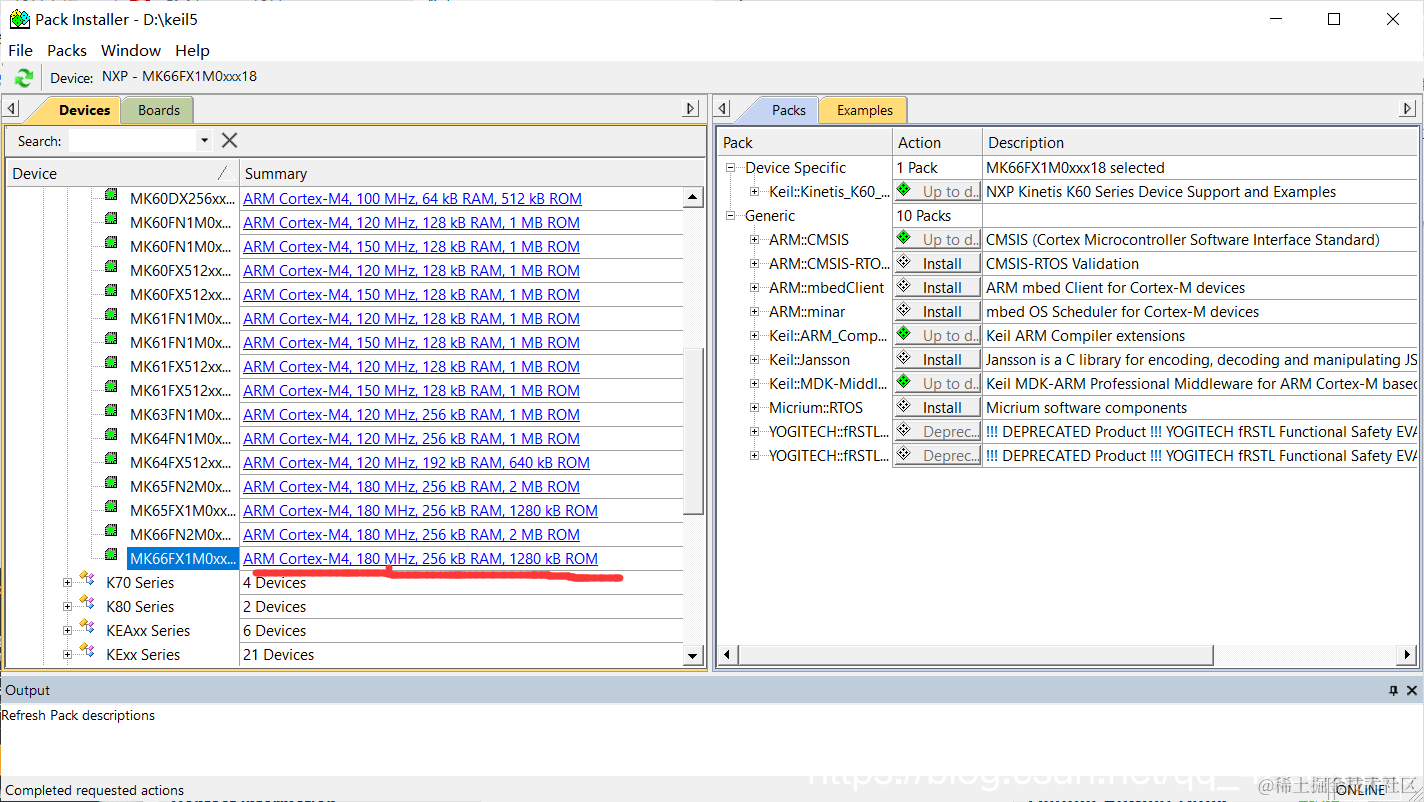
Task: Expand the KExx Series node
Action: tap(67, 654)
